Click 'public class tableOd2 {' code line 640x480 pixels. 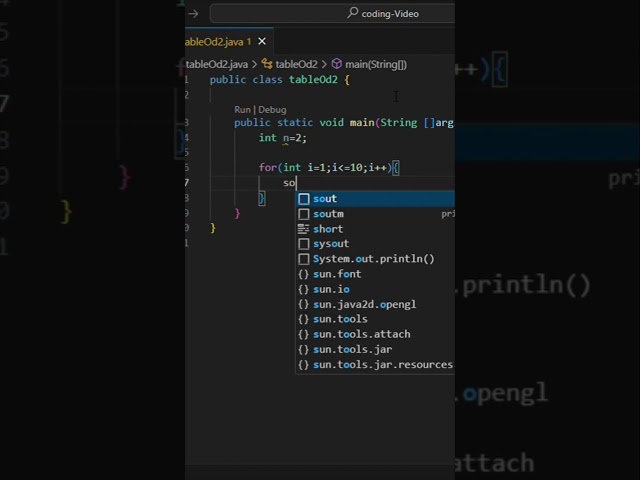(x=280, y=80)
